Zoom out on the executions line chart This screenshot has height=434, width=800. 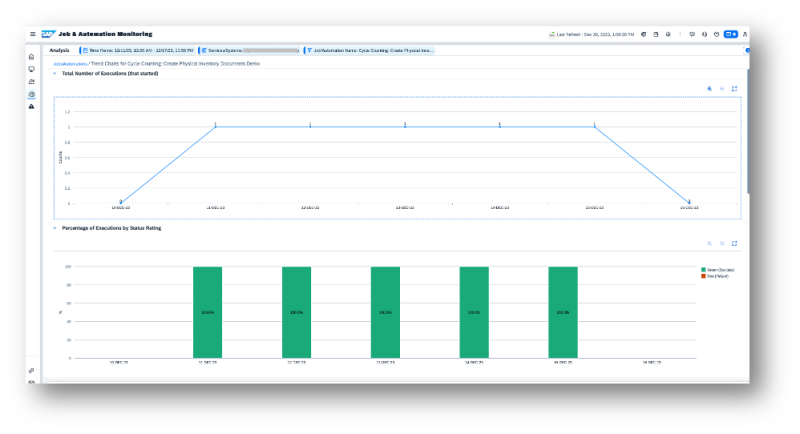tap(722, 88)
